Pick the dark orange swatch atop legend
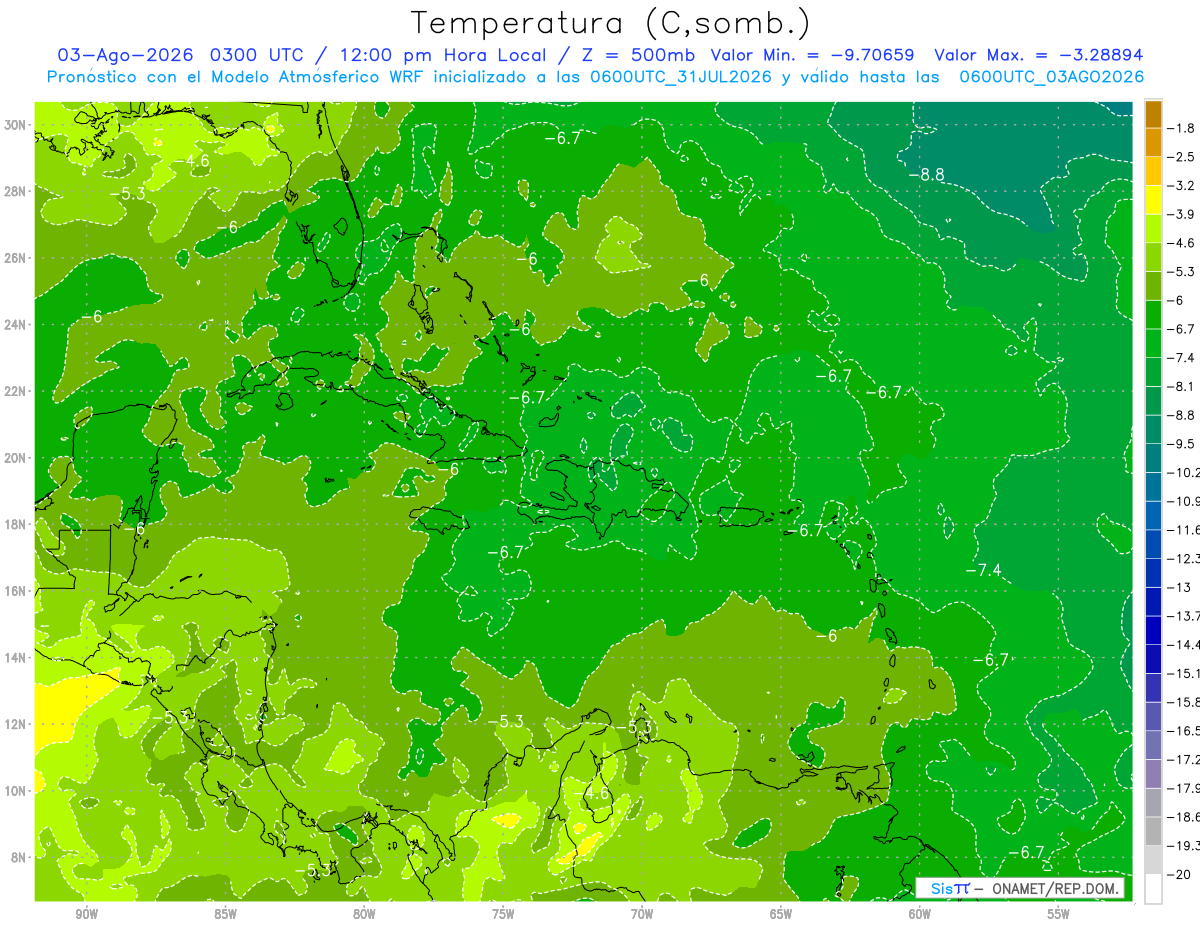Viewport: 1200px width, 927px height. (x=1153, y=113)
